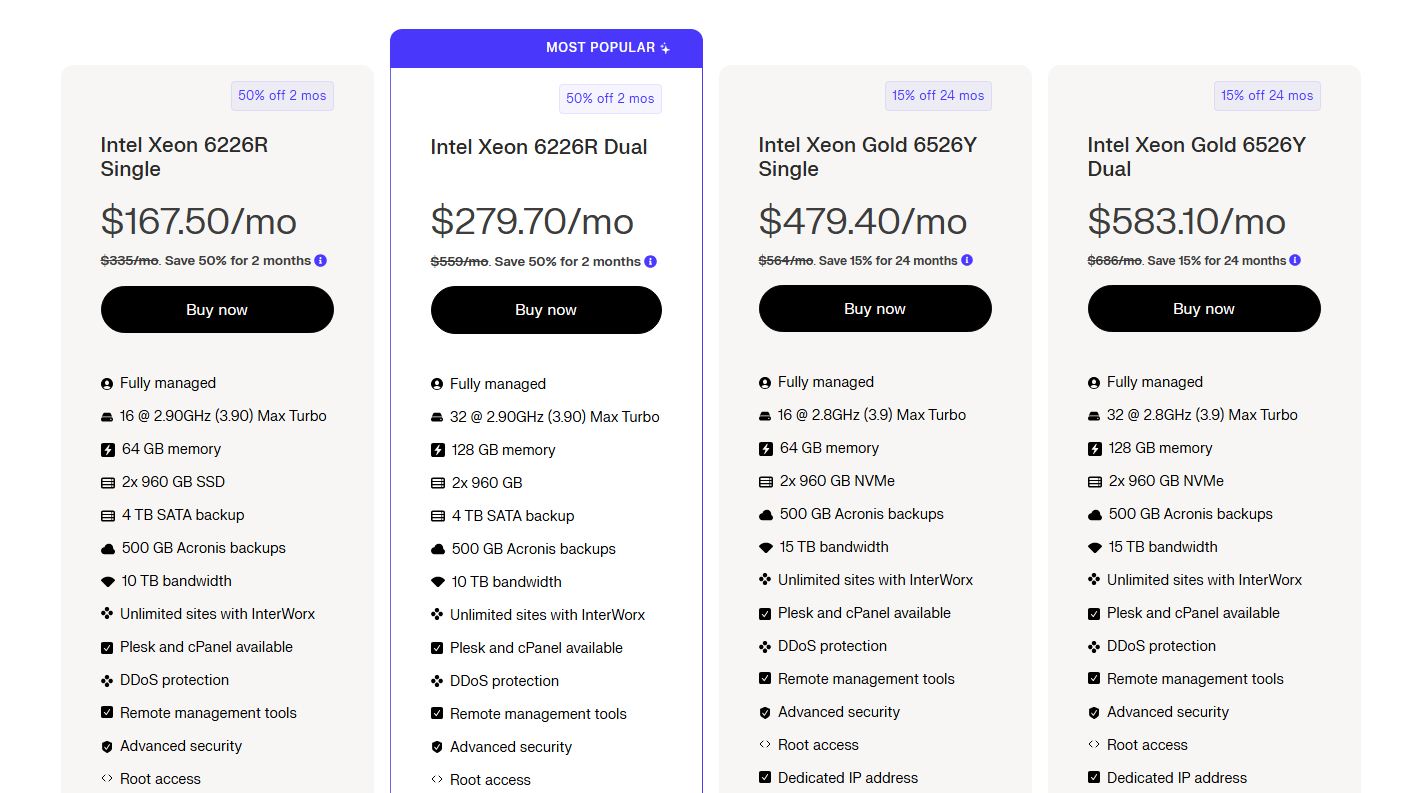
Task: Click code icon for Root access, 6226R Single
Action: click(107, 779)
